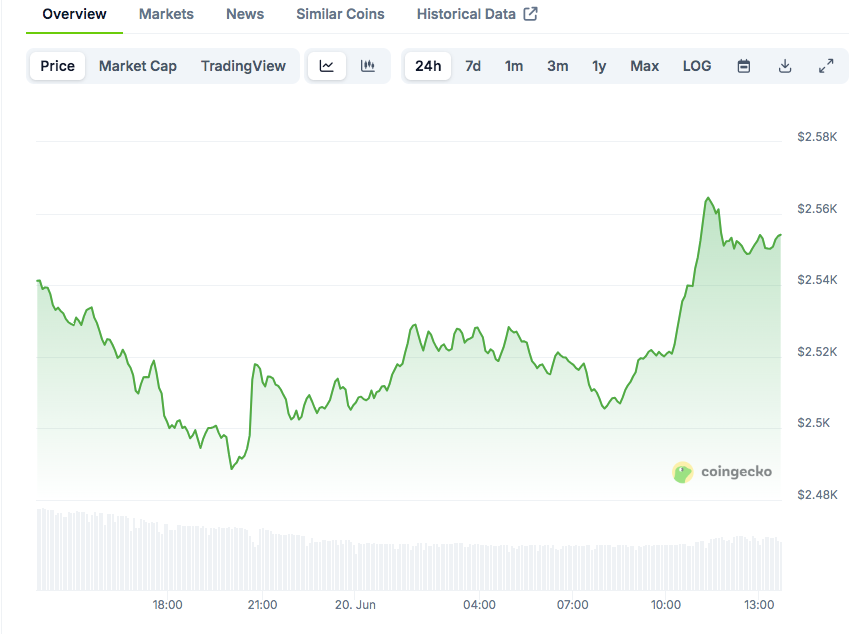Open the calendar date range picker
Viewport: 862px width, 634px height.
click(744, 66)
